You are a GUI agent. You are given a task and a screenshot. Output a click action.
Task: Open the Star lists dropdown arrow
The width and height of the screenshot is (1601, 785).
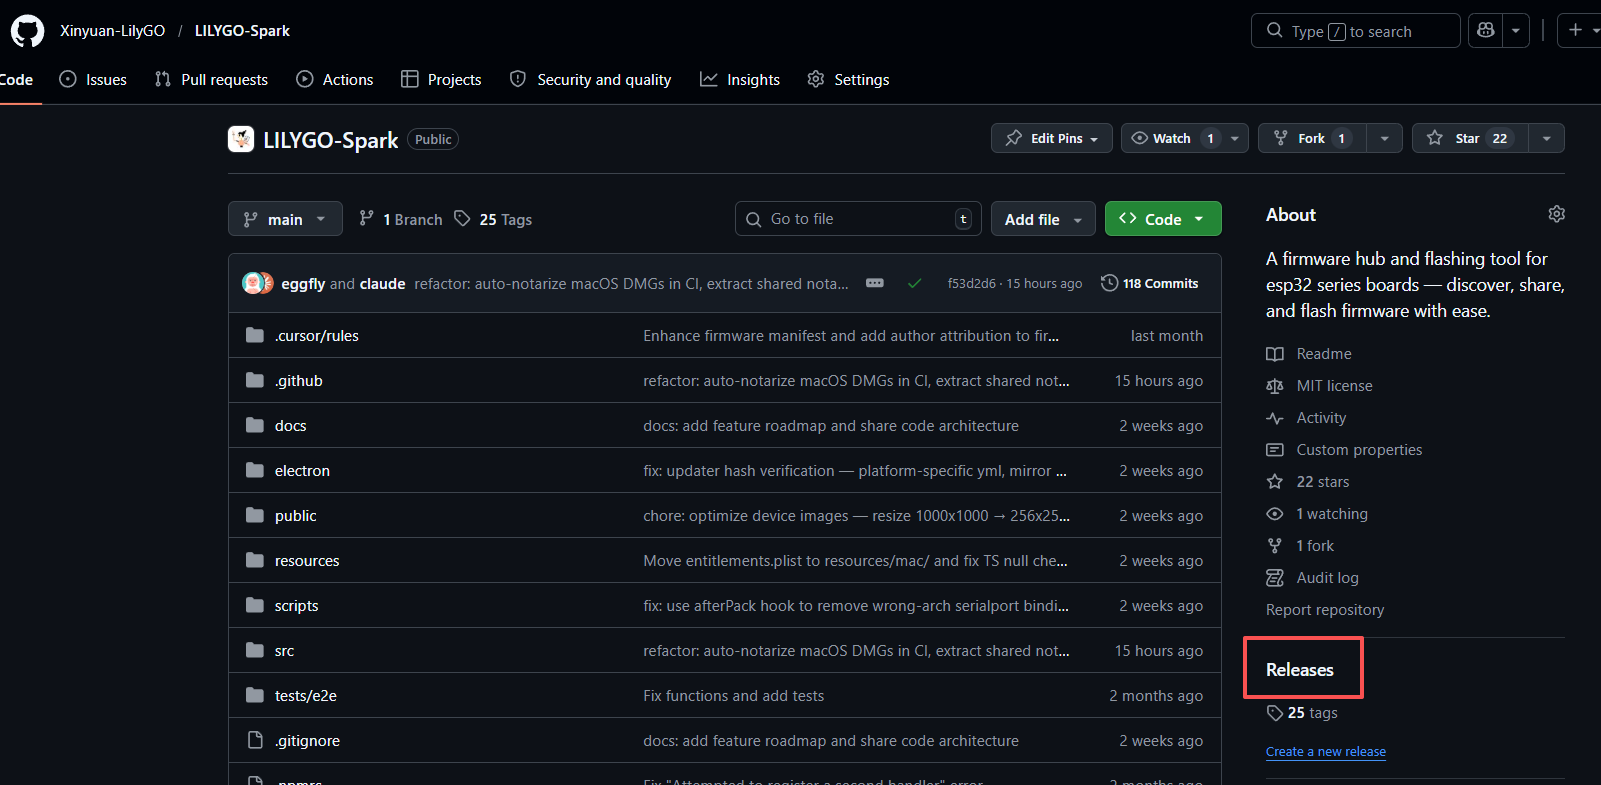point(1547,138)
